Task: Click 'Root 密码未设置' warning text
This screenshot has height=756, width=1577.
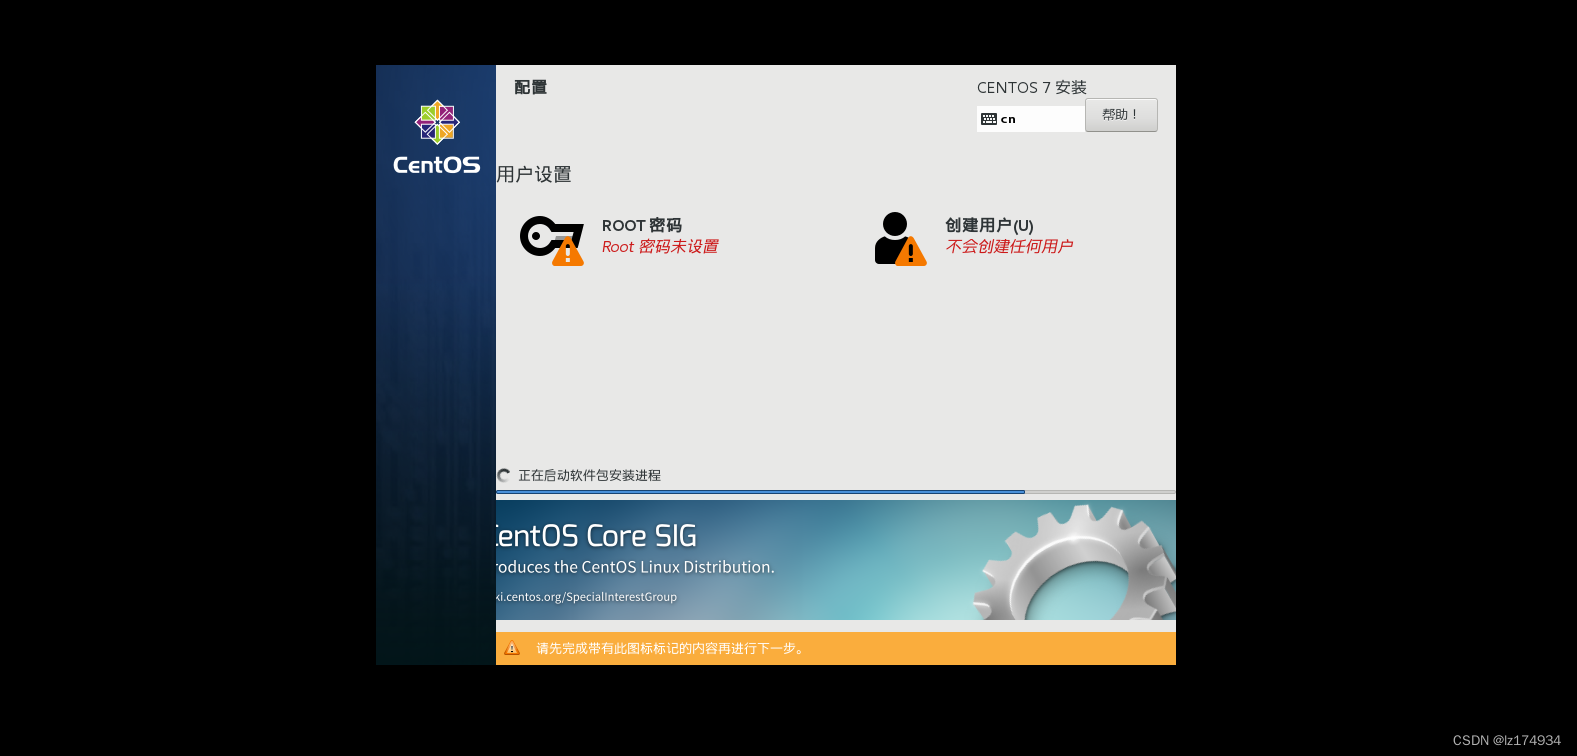Action: (x=660, y=247)
